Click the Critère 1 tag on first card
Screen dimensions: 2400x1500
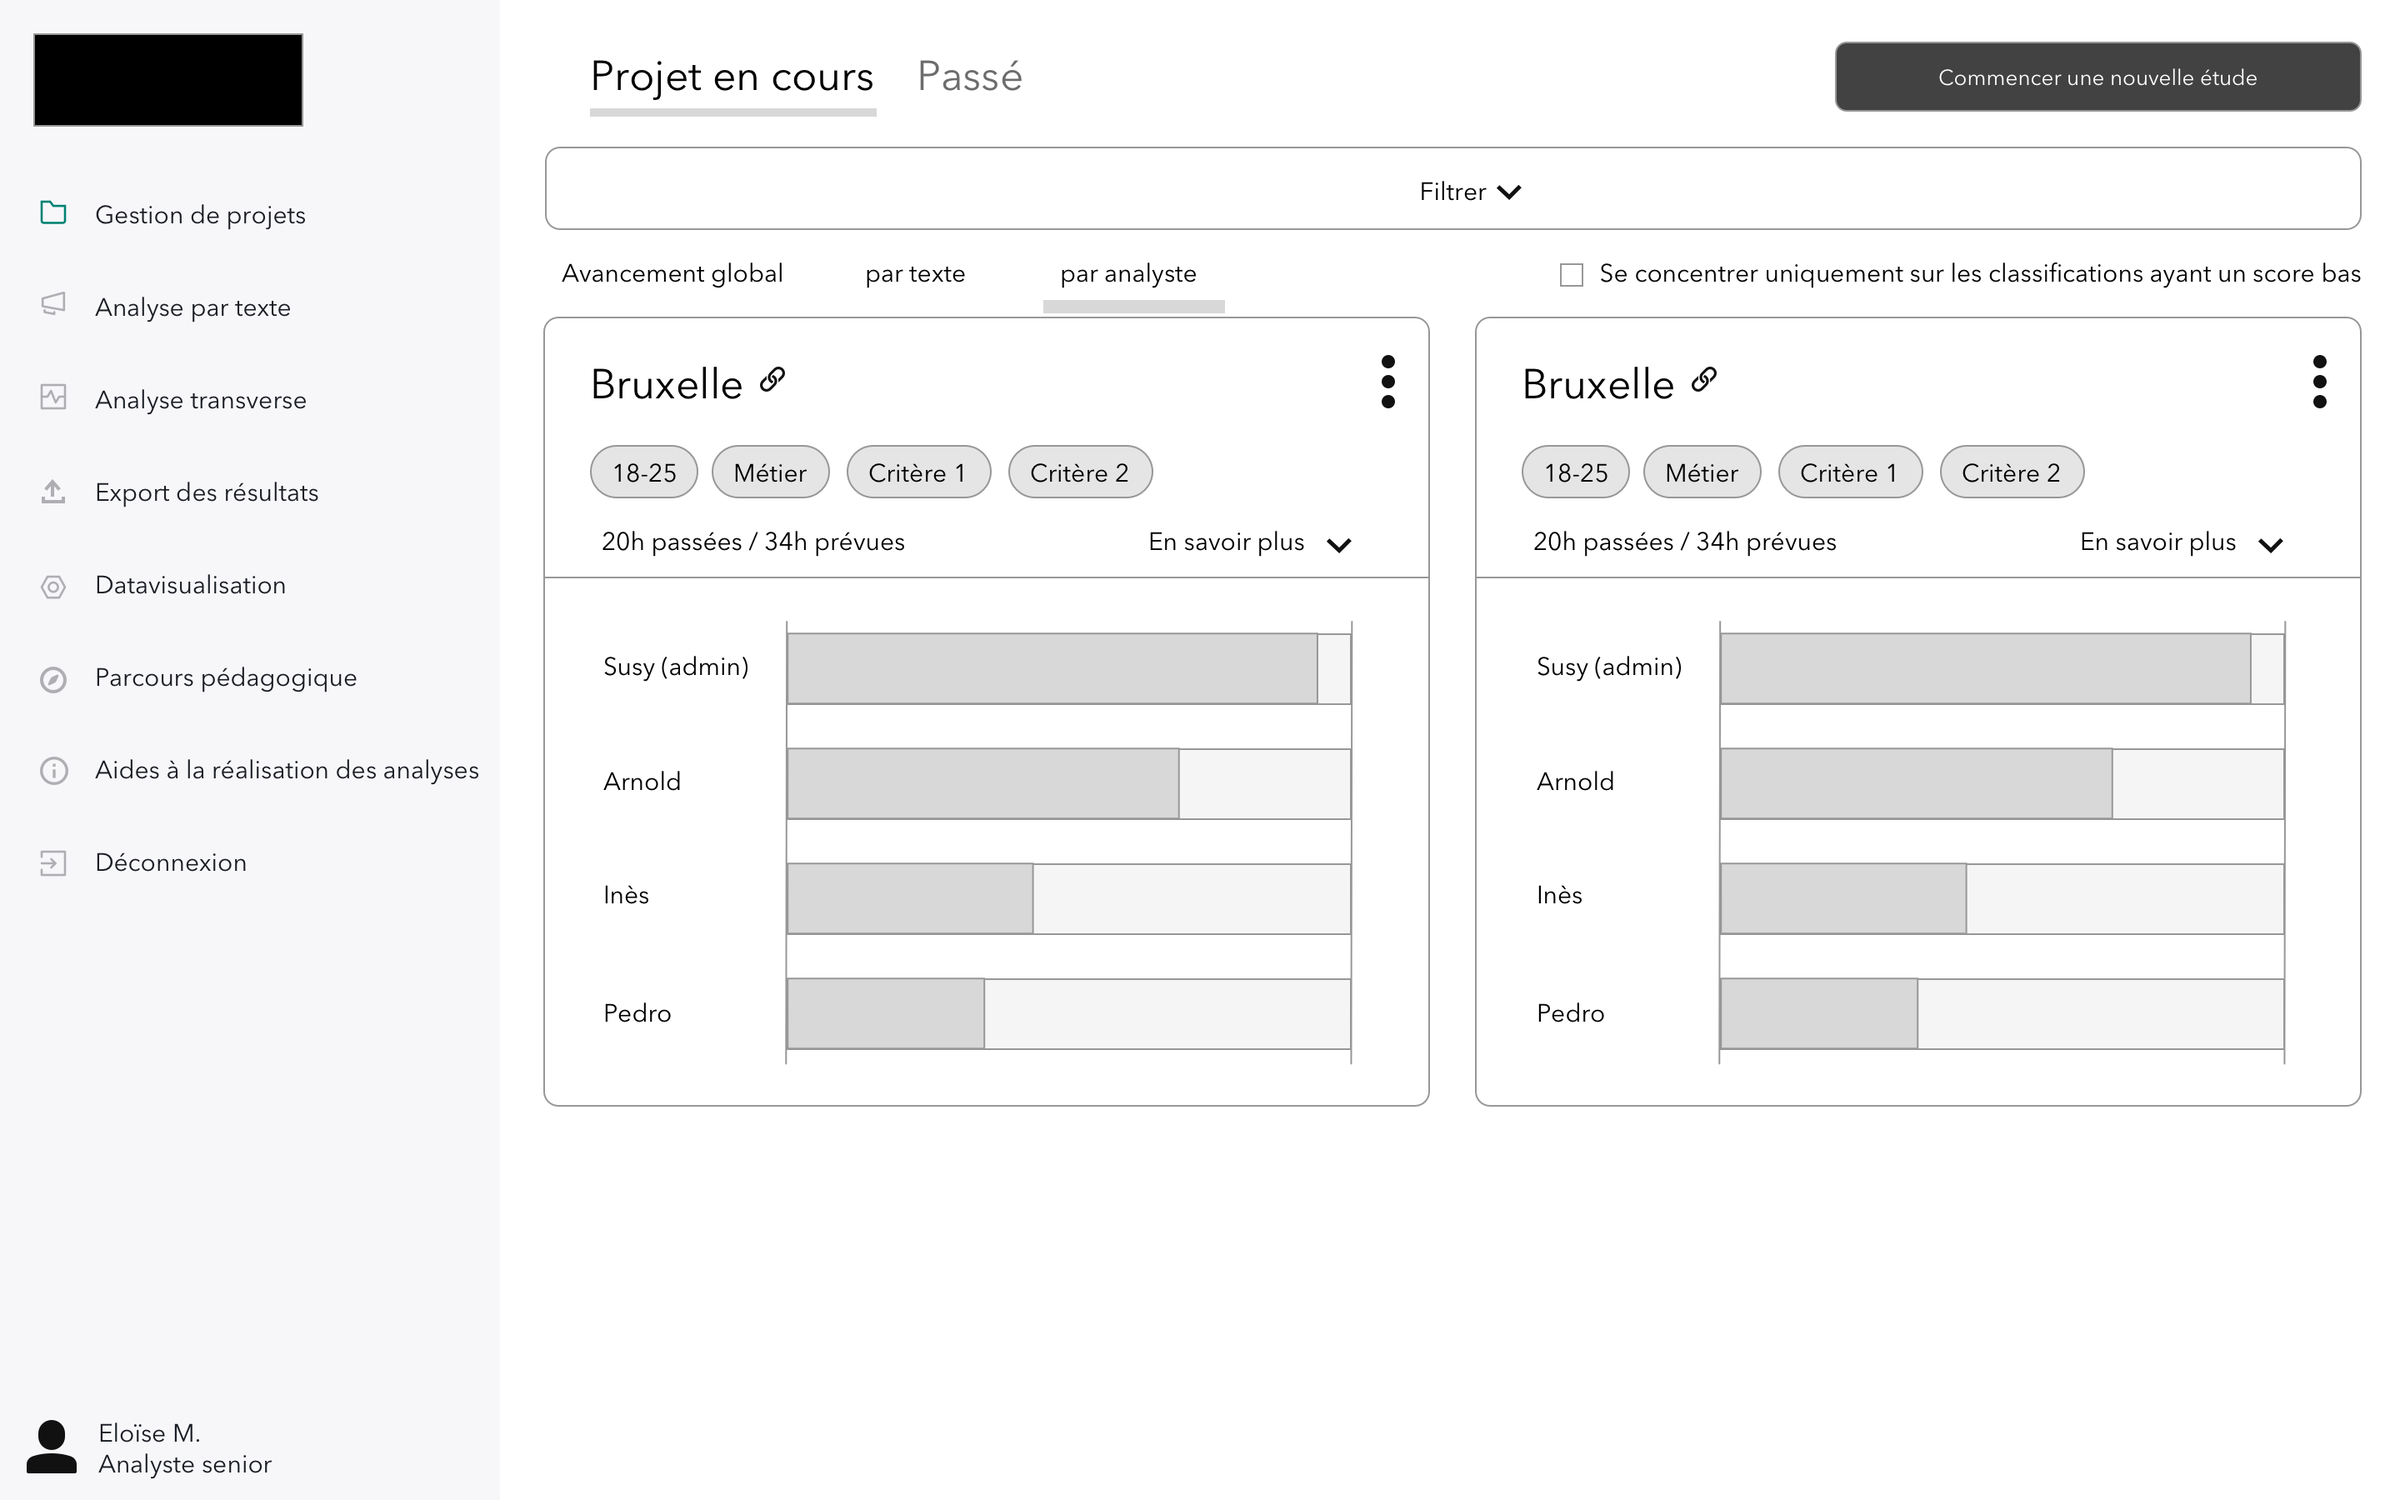pos(917,472)
